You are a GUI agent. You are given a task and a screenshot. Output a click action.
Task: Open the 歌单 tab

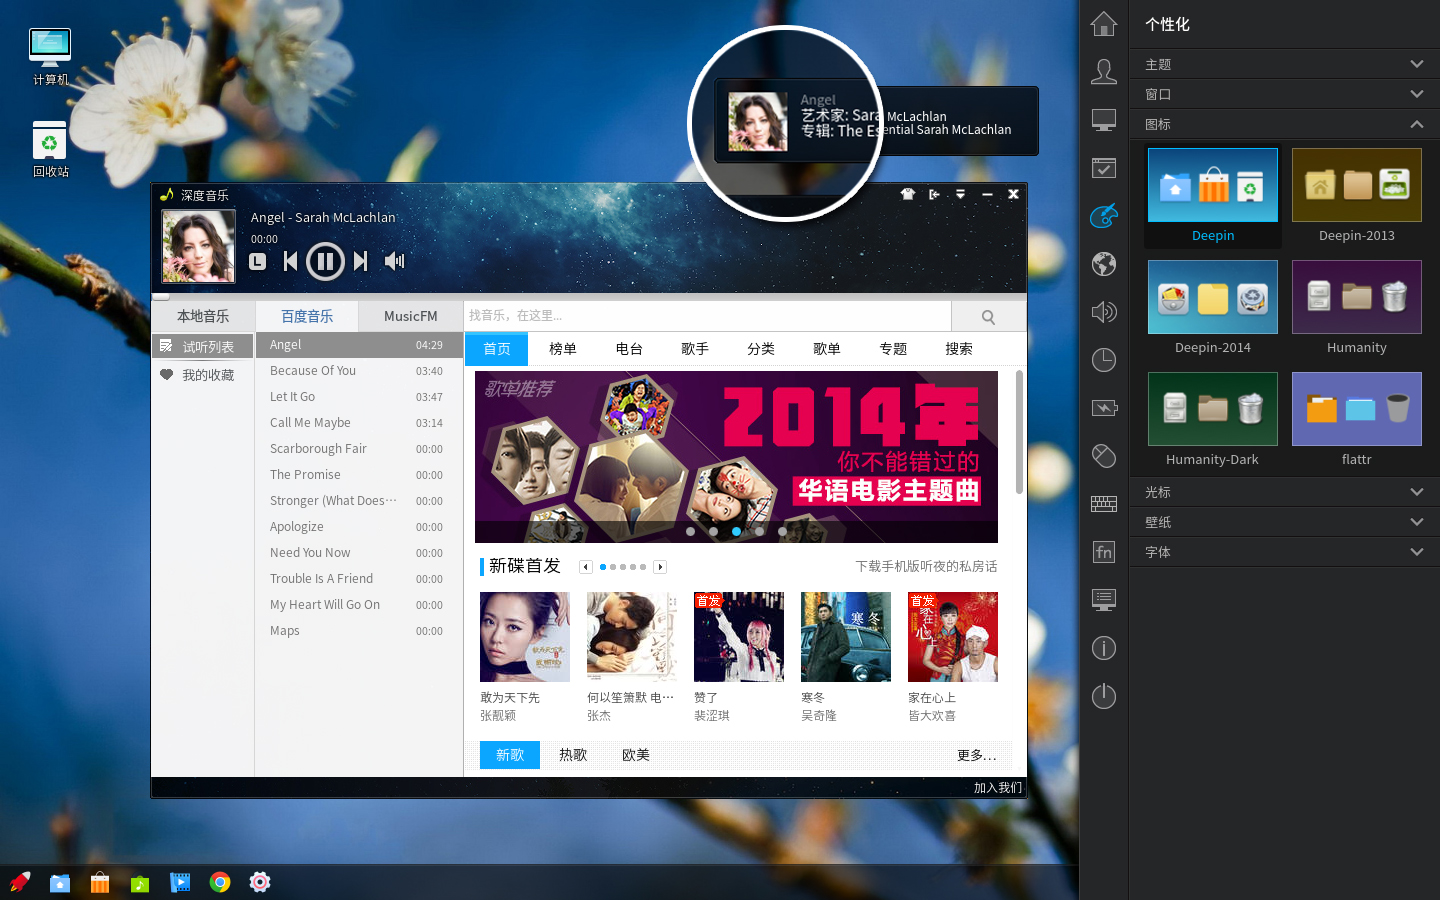827,349
